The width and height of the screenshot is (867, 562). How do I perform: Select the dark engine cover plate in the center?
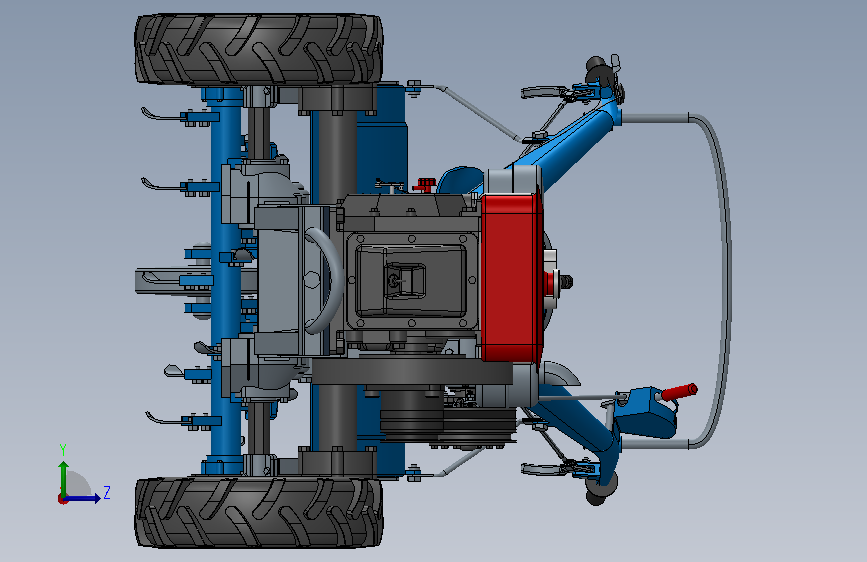pyautogui.click(x=411, y=281)
